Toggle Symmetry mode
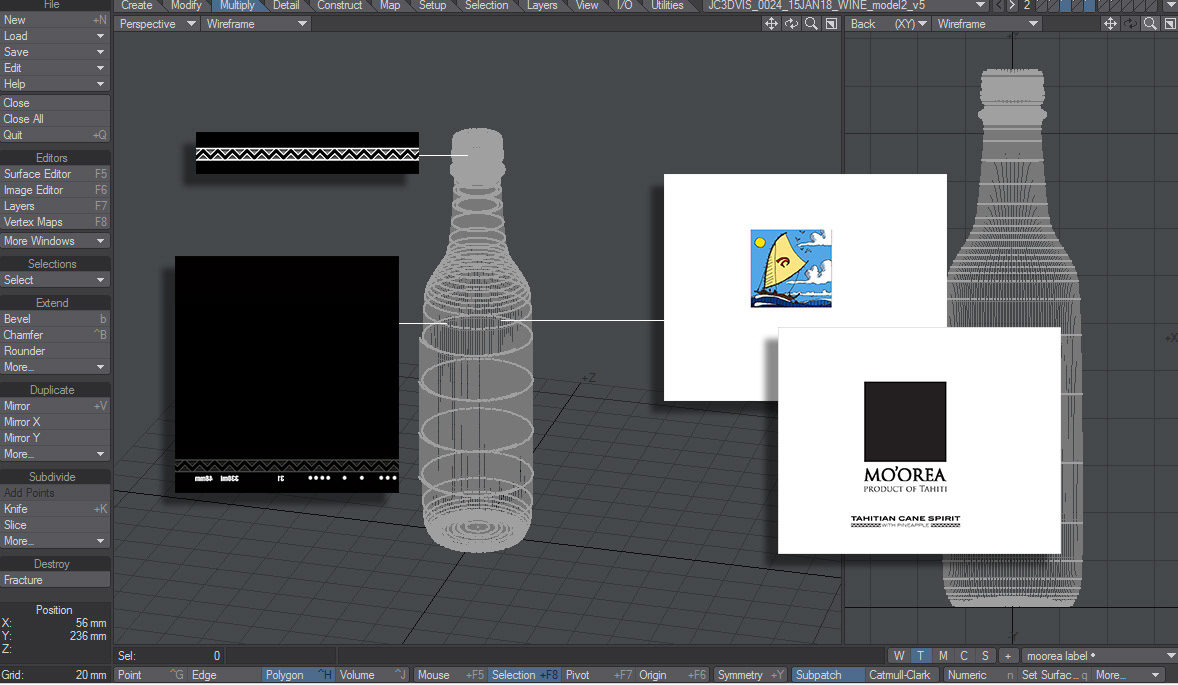Viewport: 1178px width, 685px height. tap(750, 675)
